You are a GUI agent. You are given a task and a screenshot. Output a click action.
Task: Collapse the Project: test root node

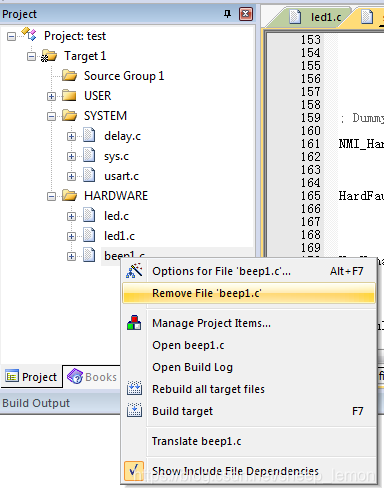[x=11, y=36]
